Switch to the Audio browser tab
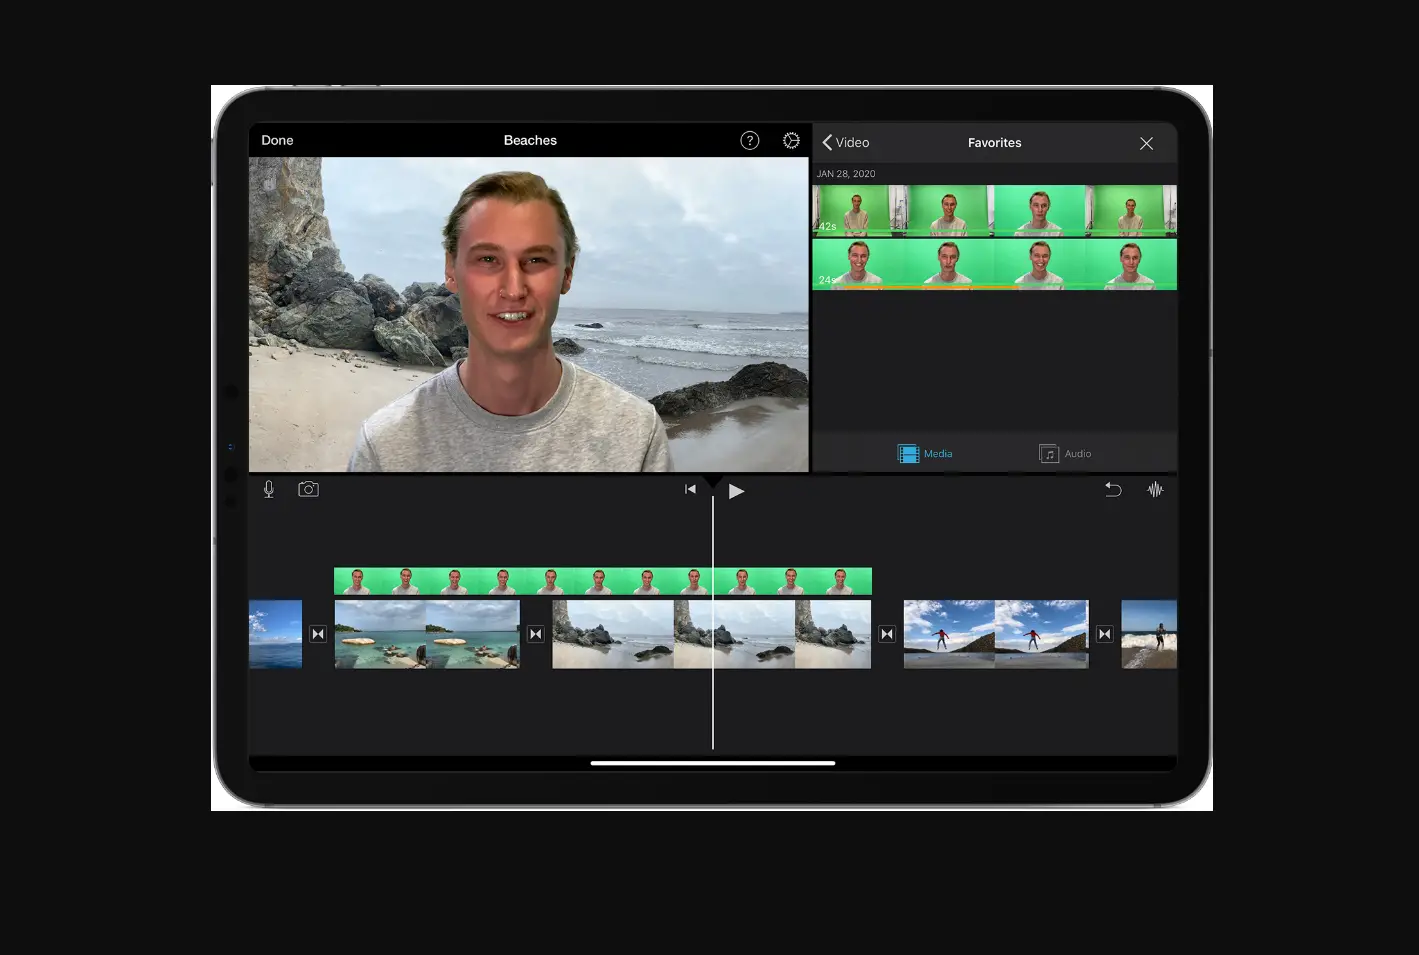Image resolution: width=1419 pixels, height=955 pixels. 1065,453
